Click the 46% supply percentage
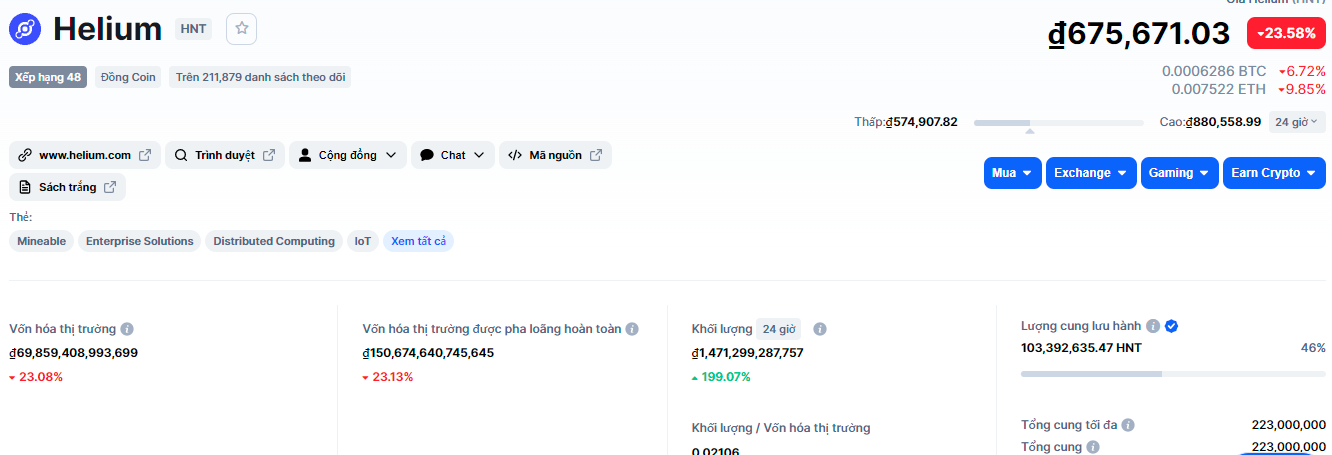This screenshot has width=1332, height=455. tap(1313, 348)
